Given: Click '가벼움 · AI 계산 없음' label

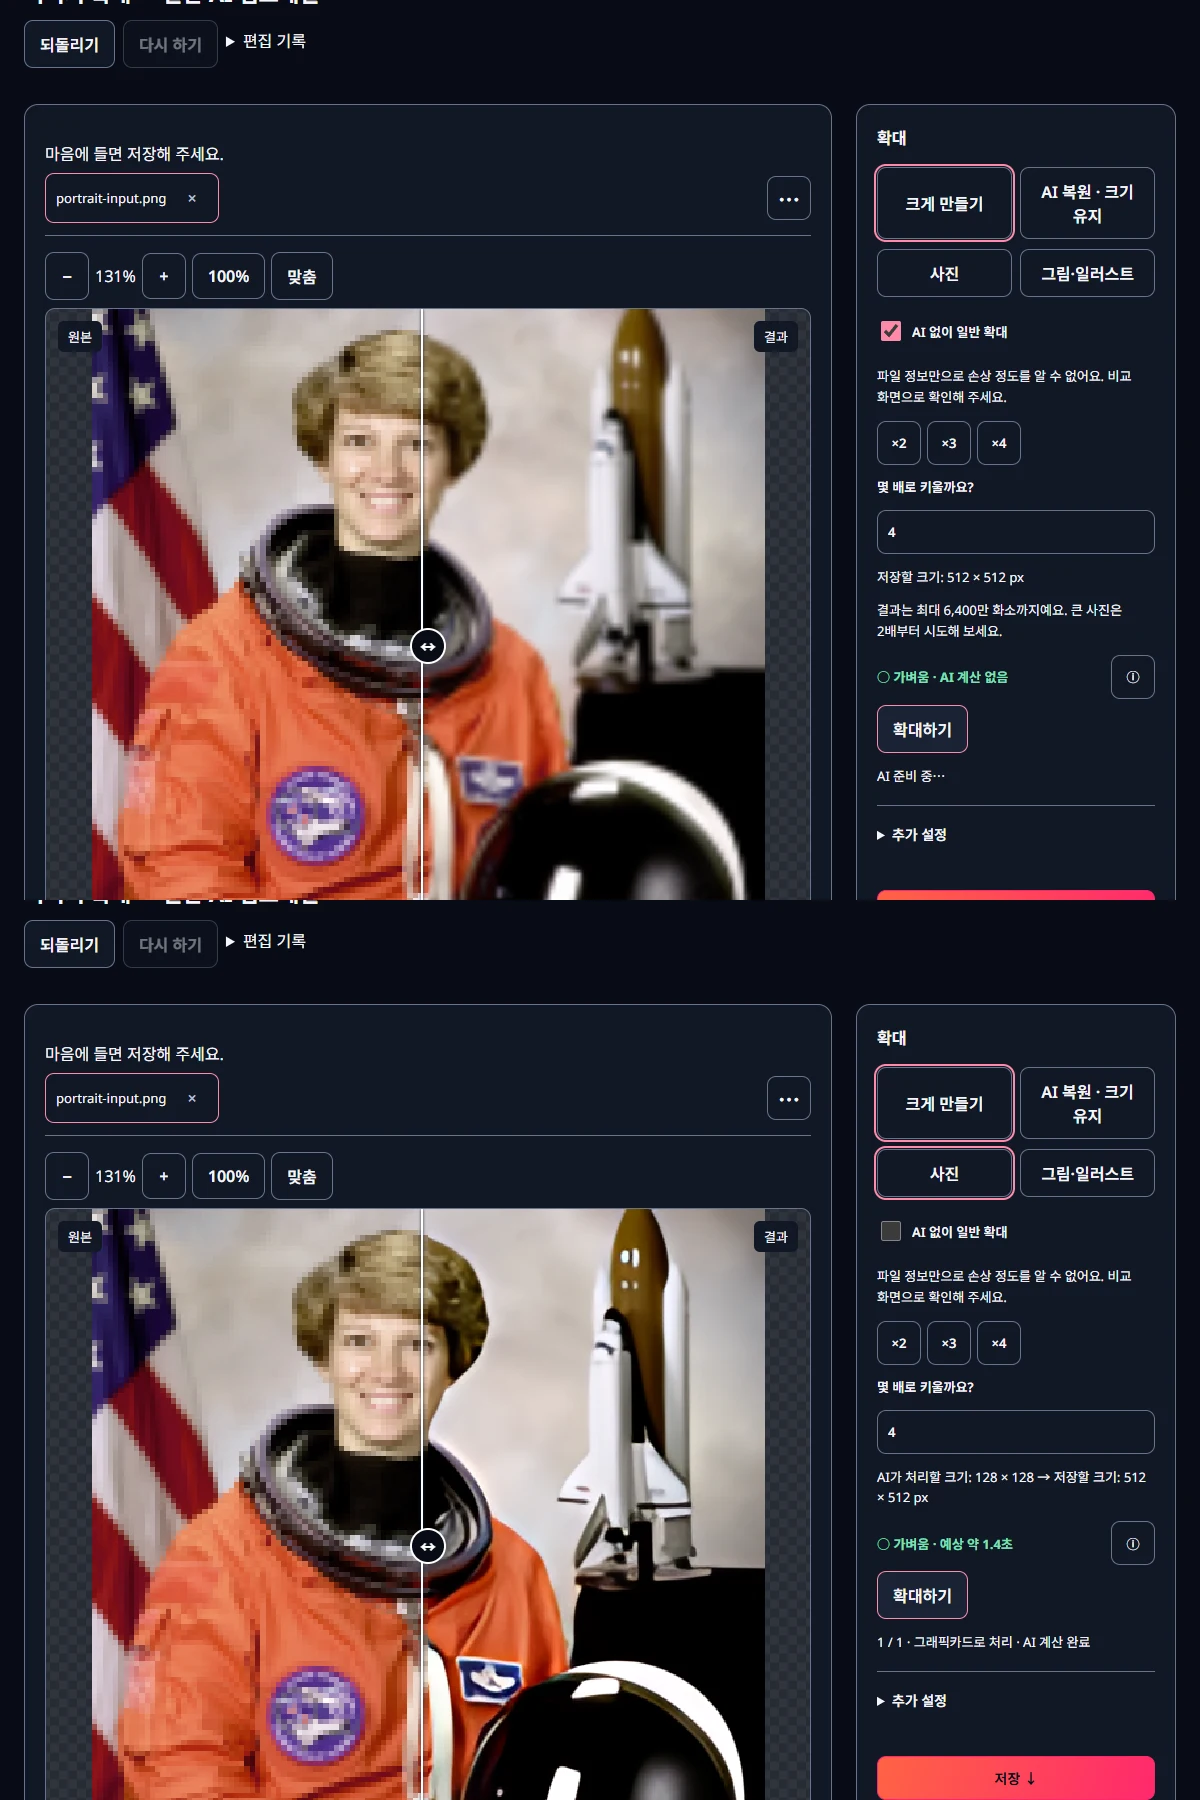Looking at the screenshot, I should [943, 677].
